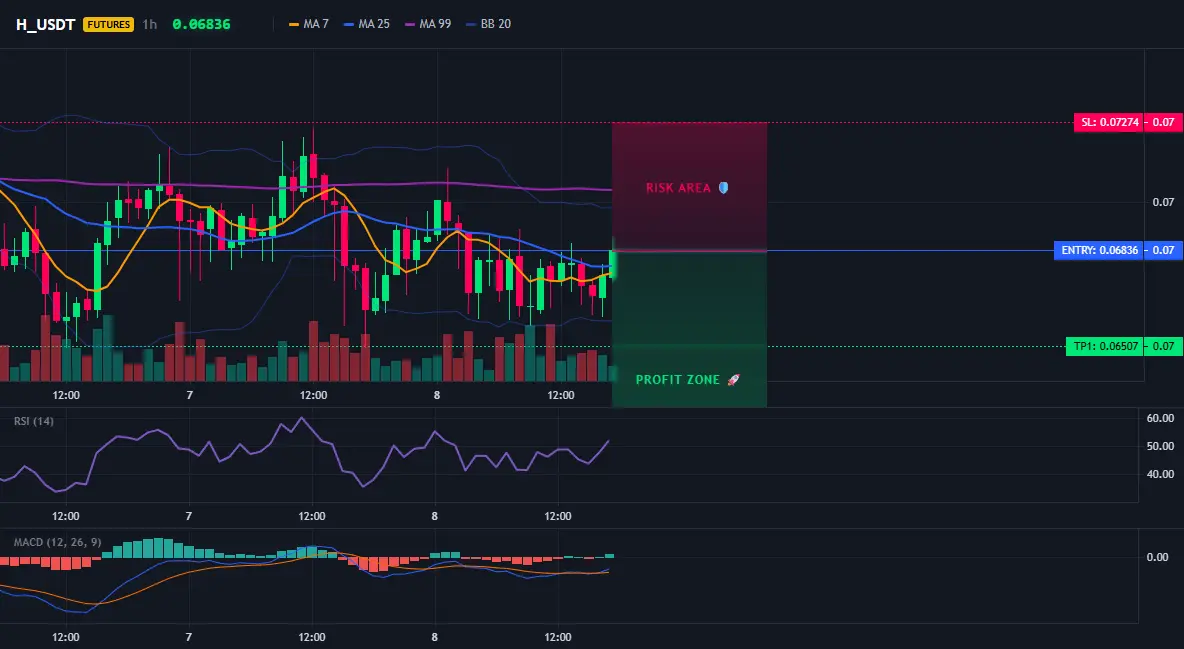This screenshot has height=649, width=1184.
Task: Click the shield icon beside RISK AREA
Action: pyautogui.click(x=723, y=187)
